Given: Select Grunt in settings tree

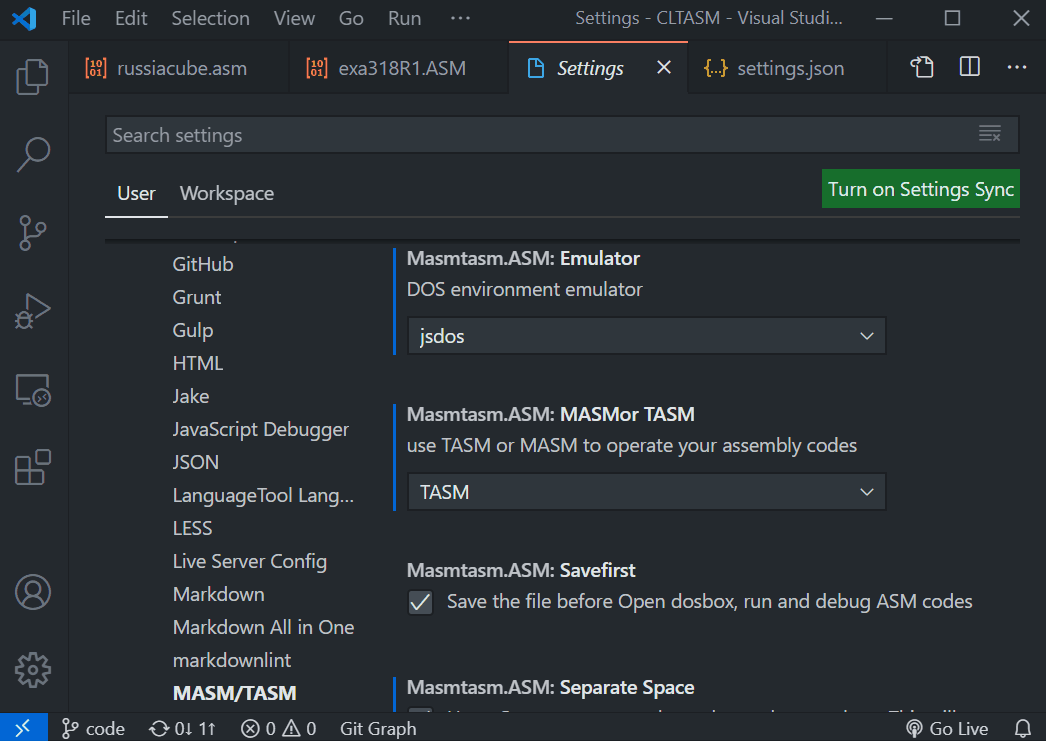Looking at the screenshot, I should (x=197, y=297).
